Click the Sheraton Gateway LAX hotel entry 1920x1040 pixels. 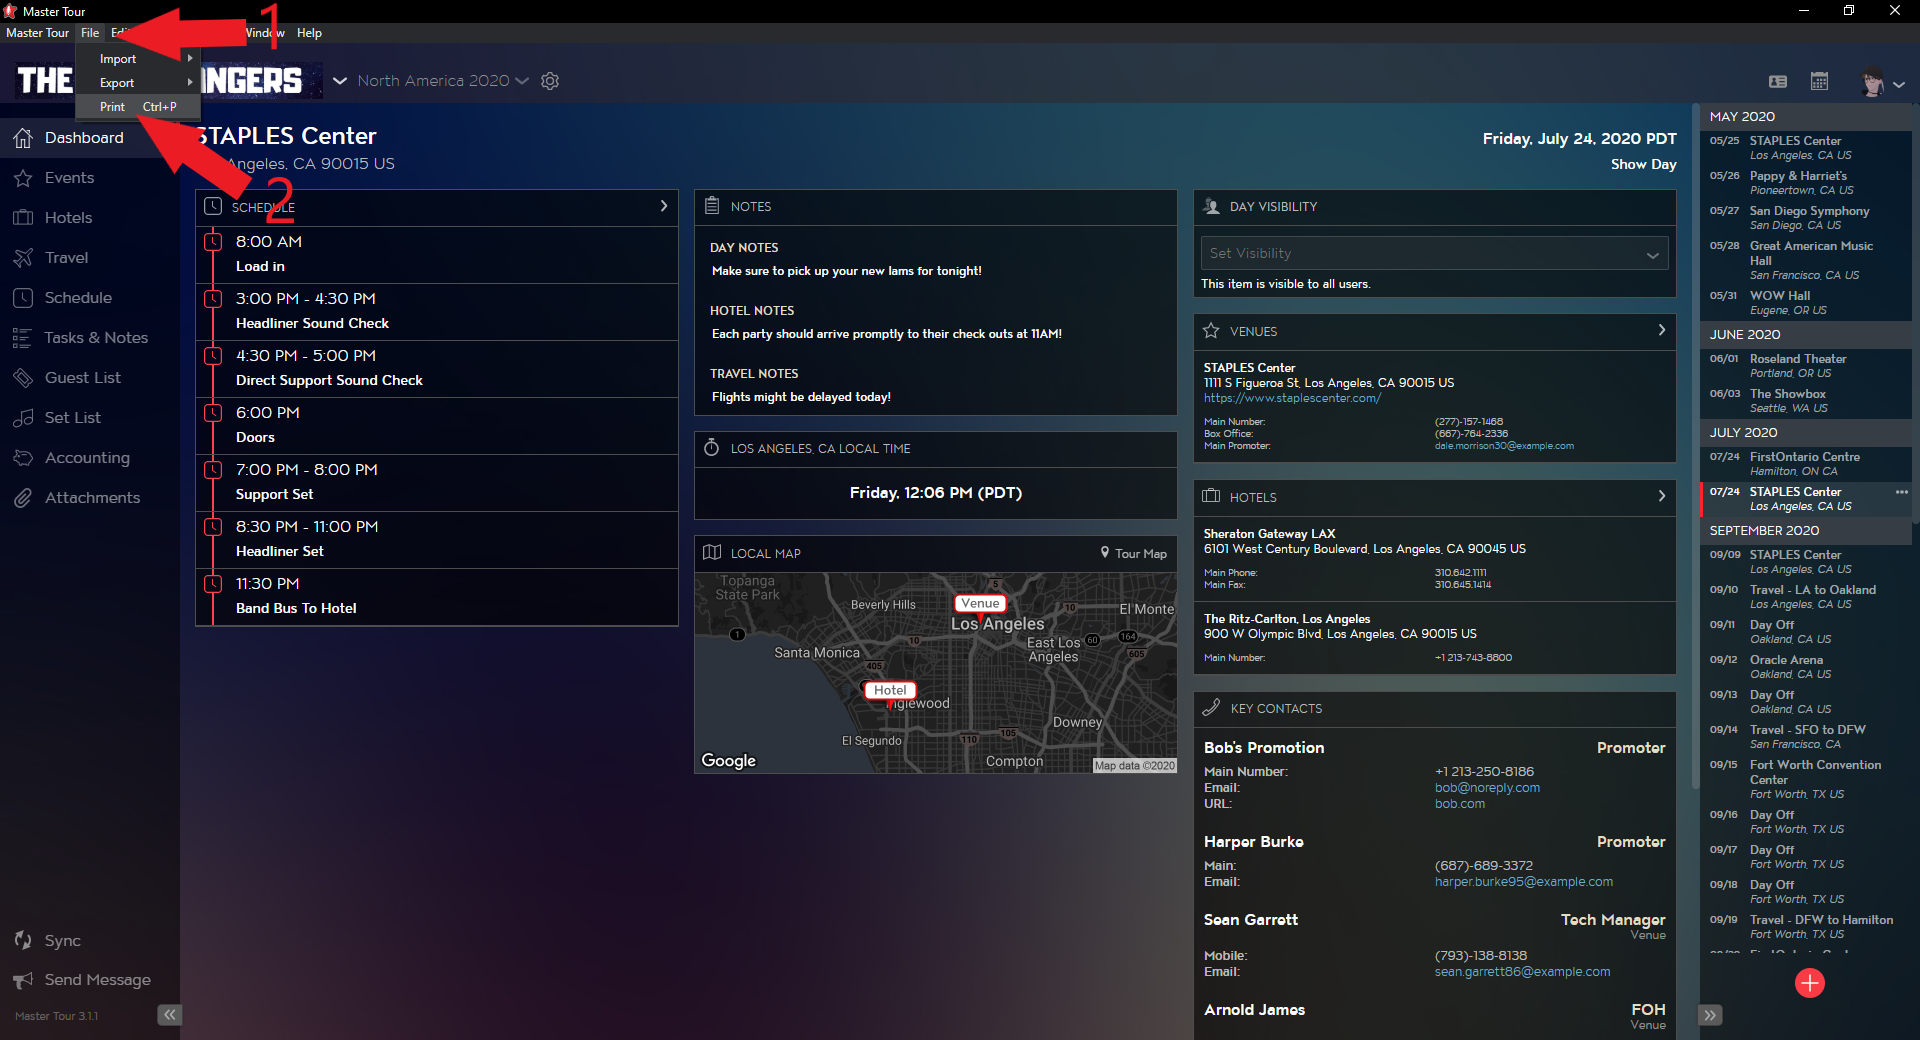1434,560
